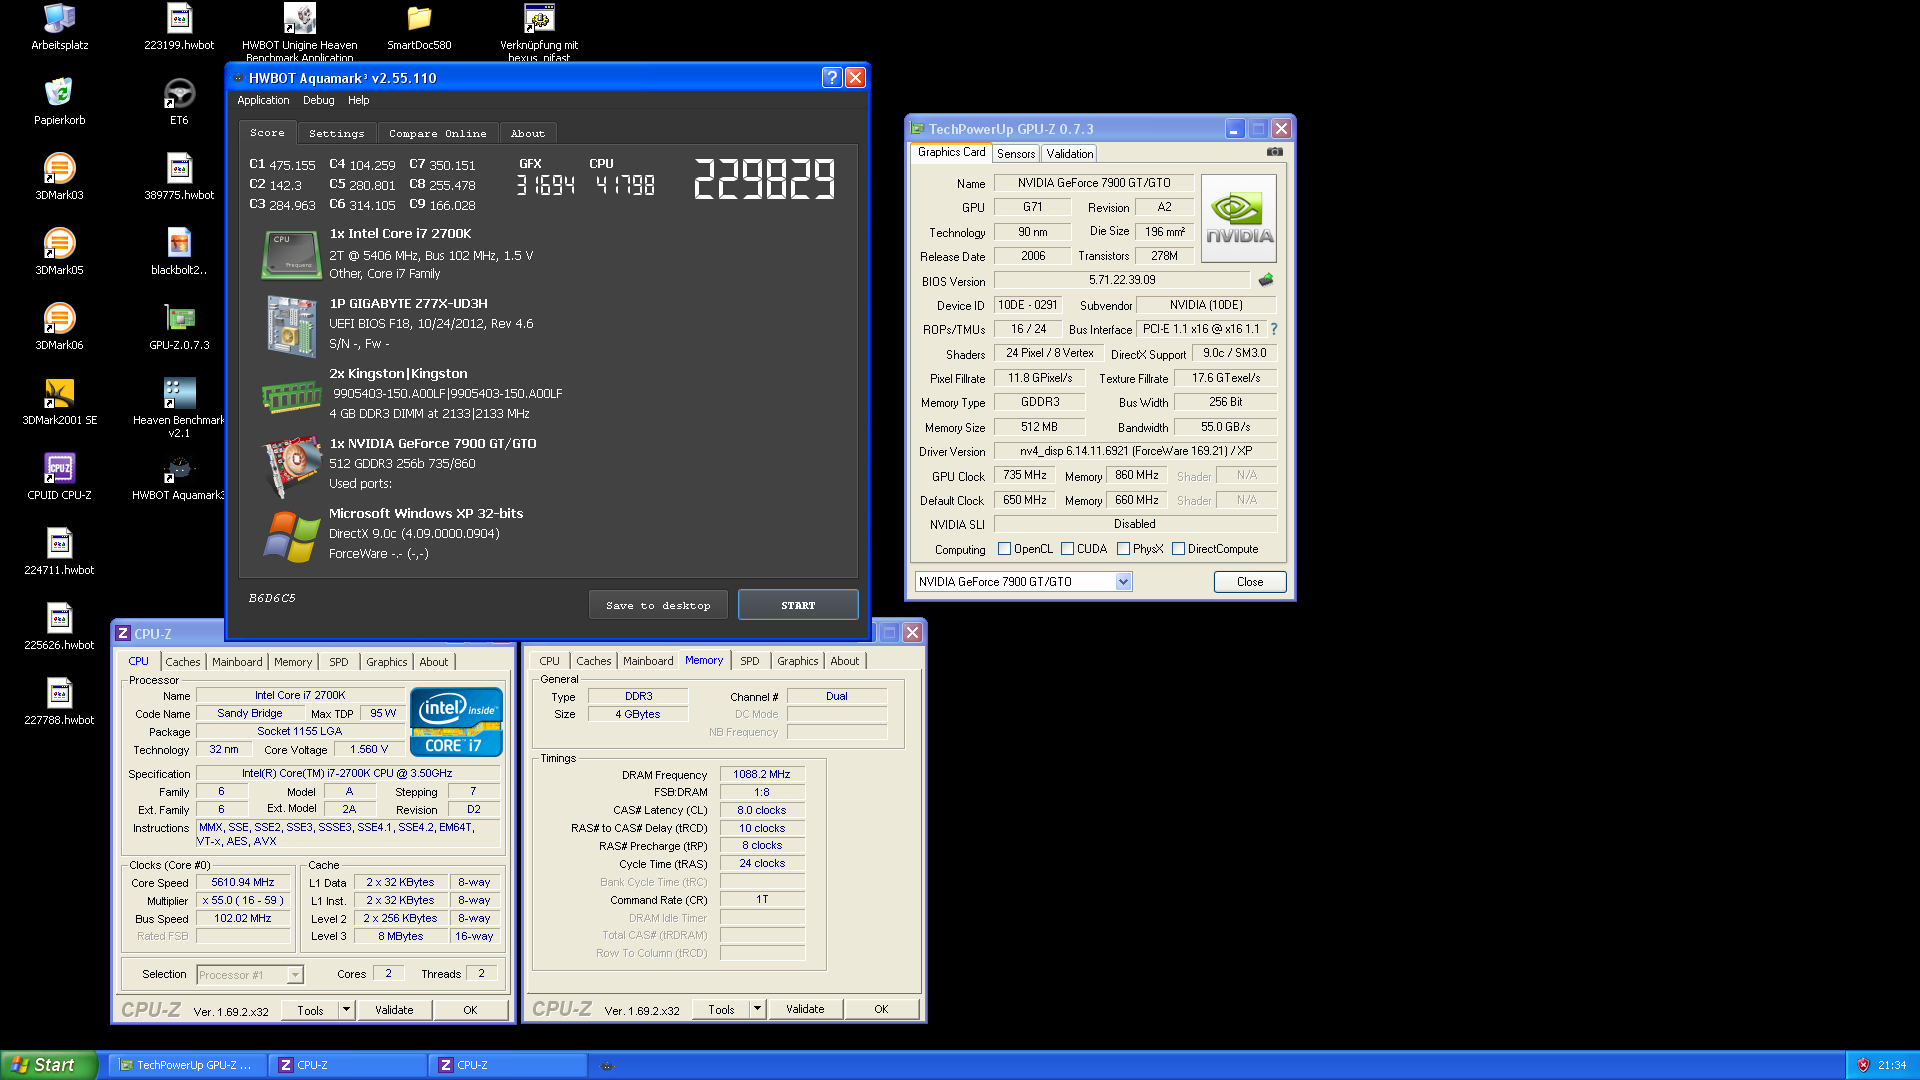Click the B6D6C5 code text
The width and height of the screenshot is (1920, 1080).
272,598
